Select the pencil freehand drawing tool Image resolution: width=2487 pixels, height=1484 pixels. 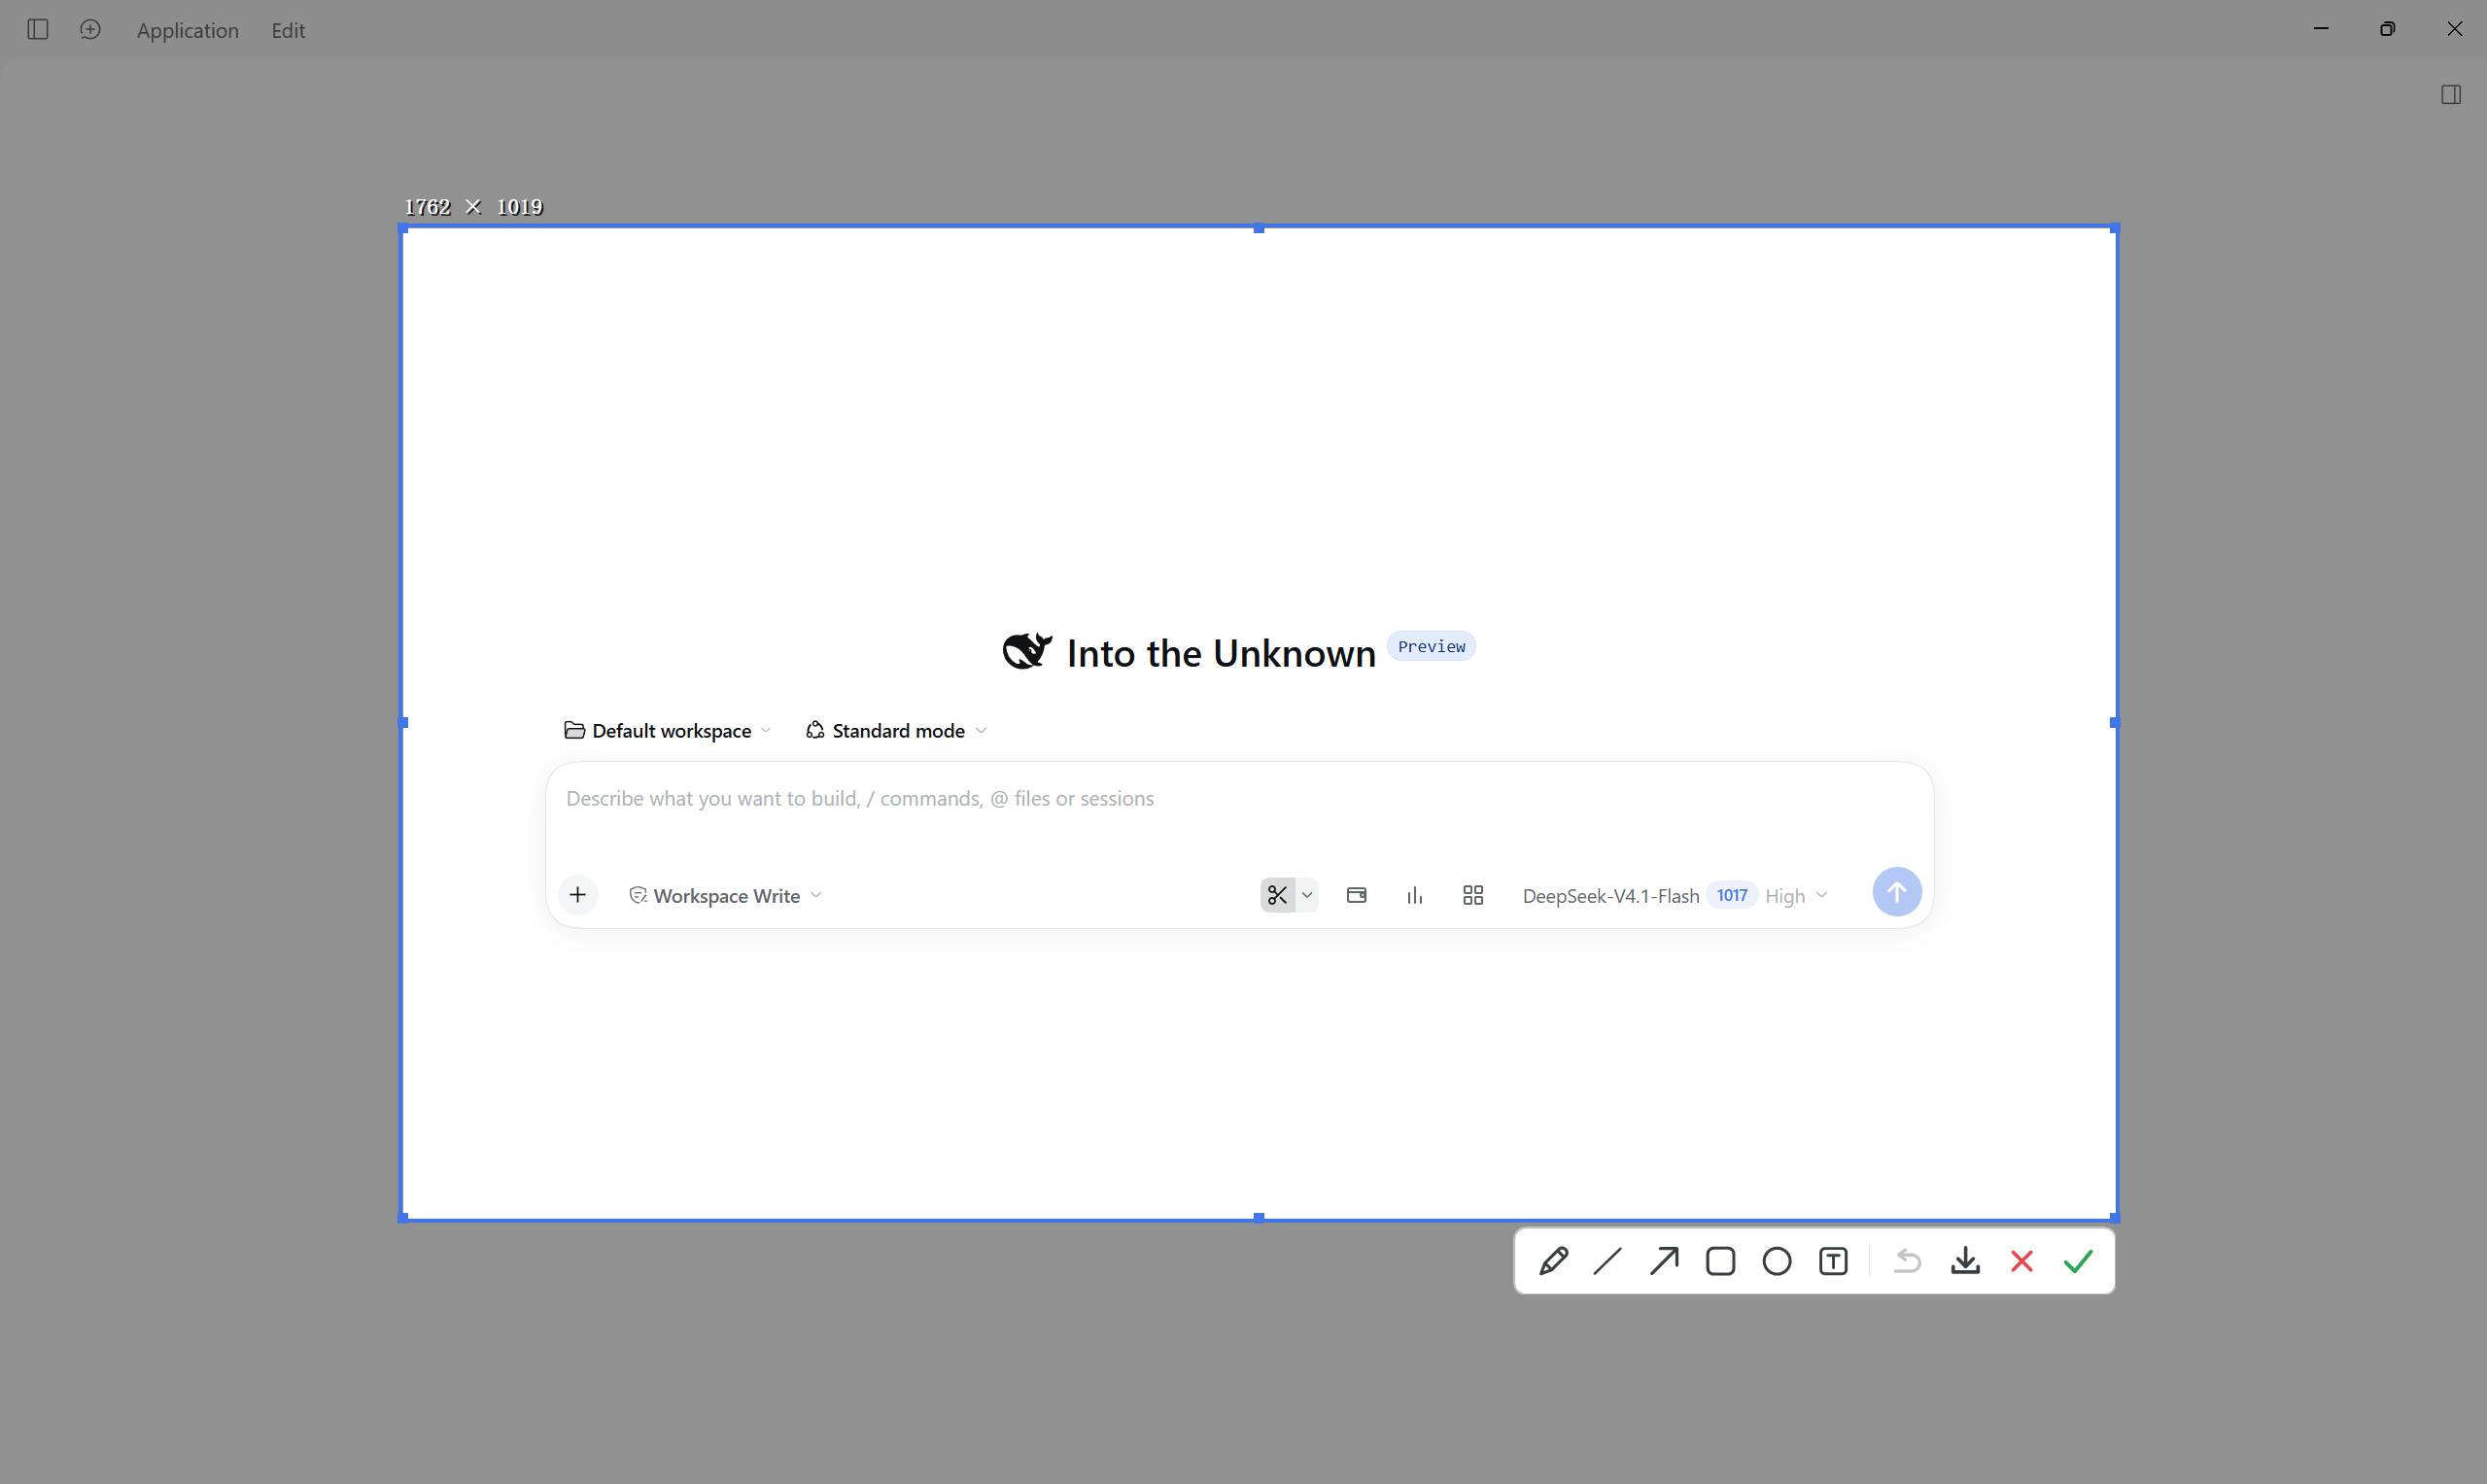click(1553, 1261)
